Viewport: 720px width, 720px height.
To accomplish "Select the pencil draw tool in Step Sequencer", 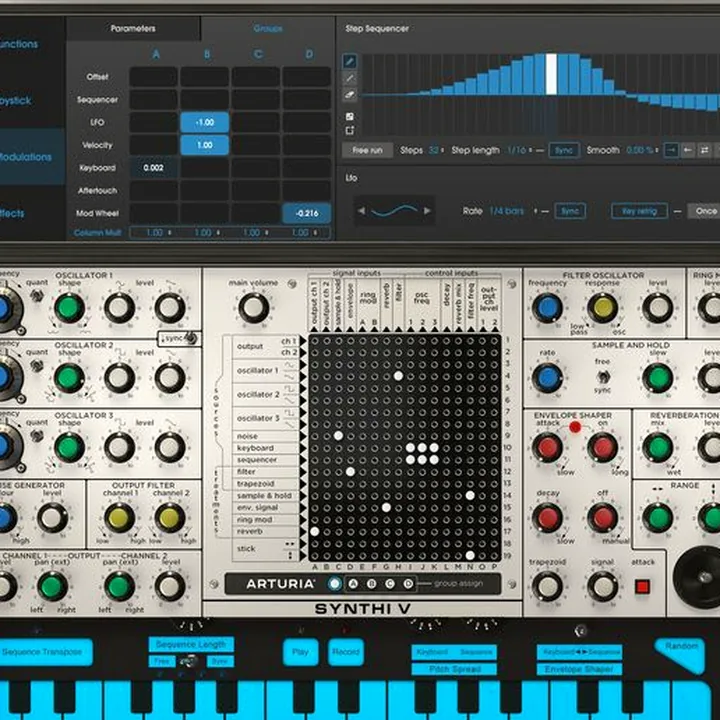I will [349, 61].
